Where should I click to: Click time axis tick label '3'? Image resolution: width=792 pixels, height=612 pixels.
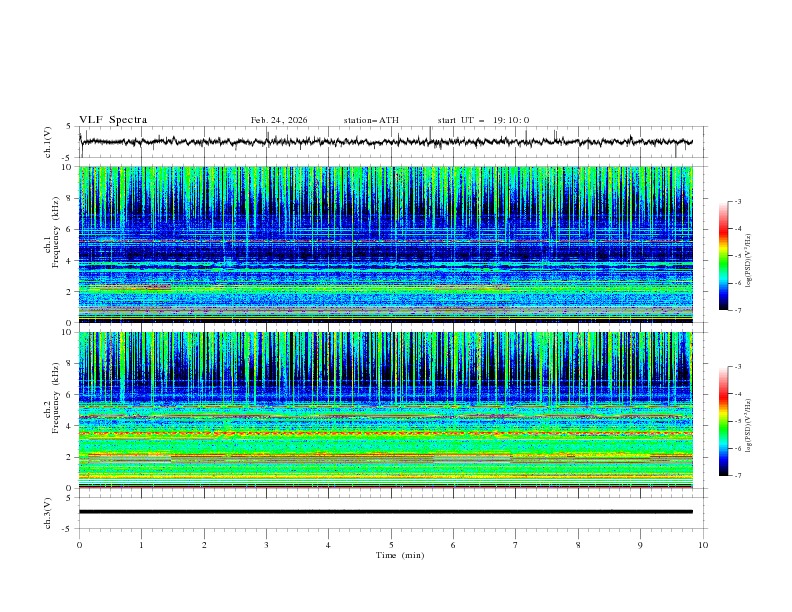[x=266, y=545]
